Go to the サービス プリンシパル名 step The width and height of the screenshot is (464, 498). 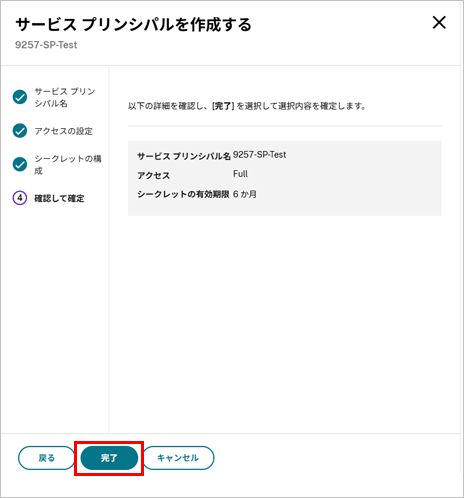pyautogui.click(x=65, y=97)
